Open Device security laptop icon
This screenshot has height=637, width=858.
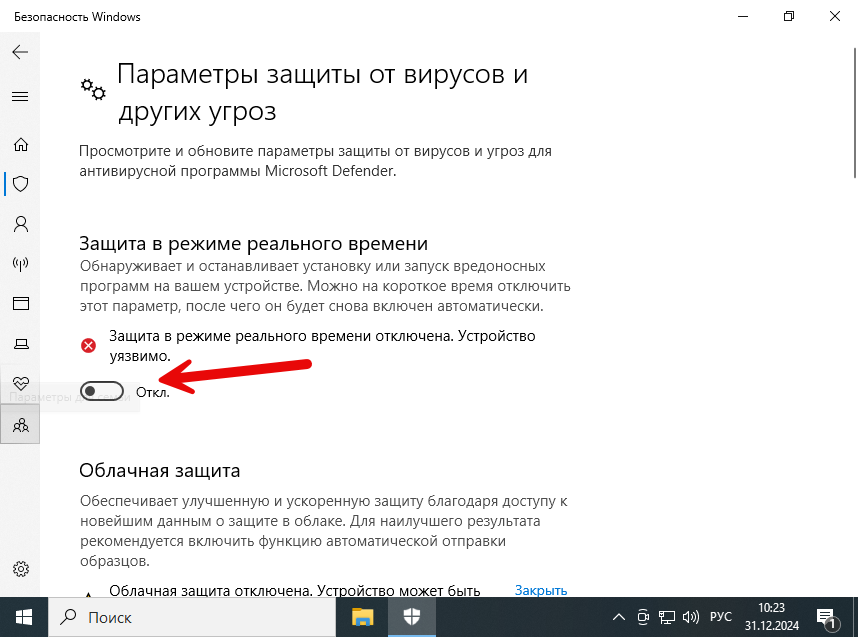click(20, 344)
